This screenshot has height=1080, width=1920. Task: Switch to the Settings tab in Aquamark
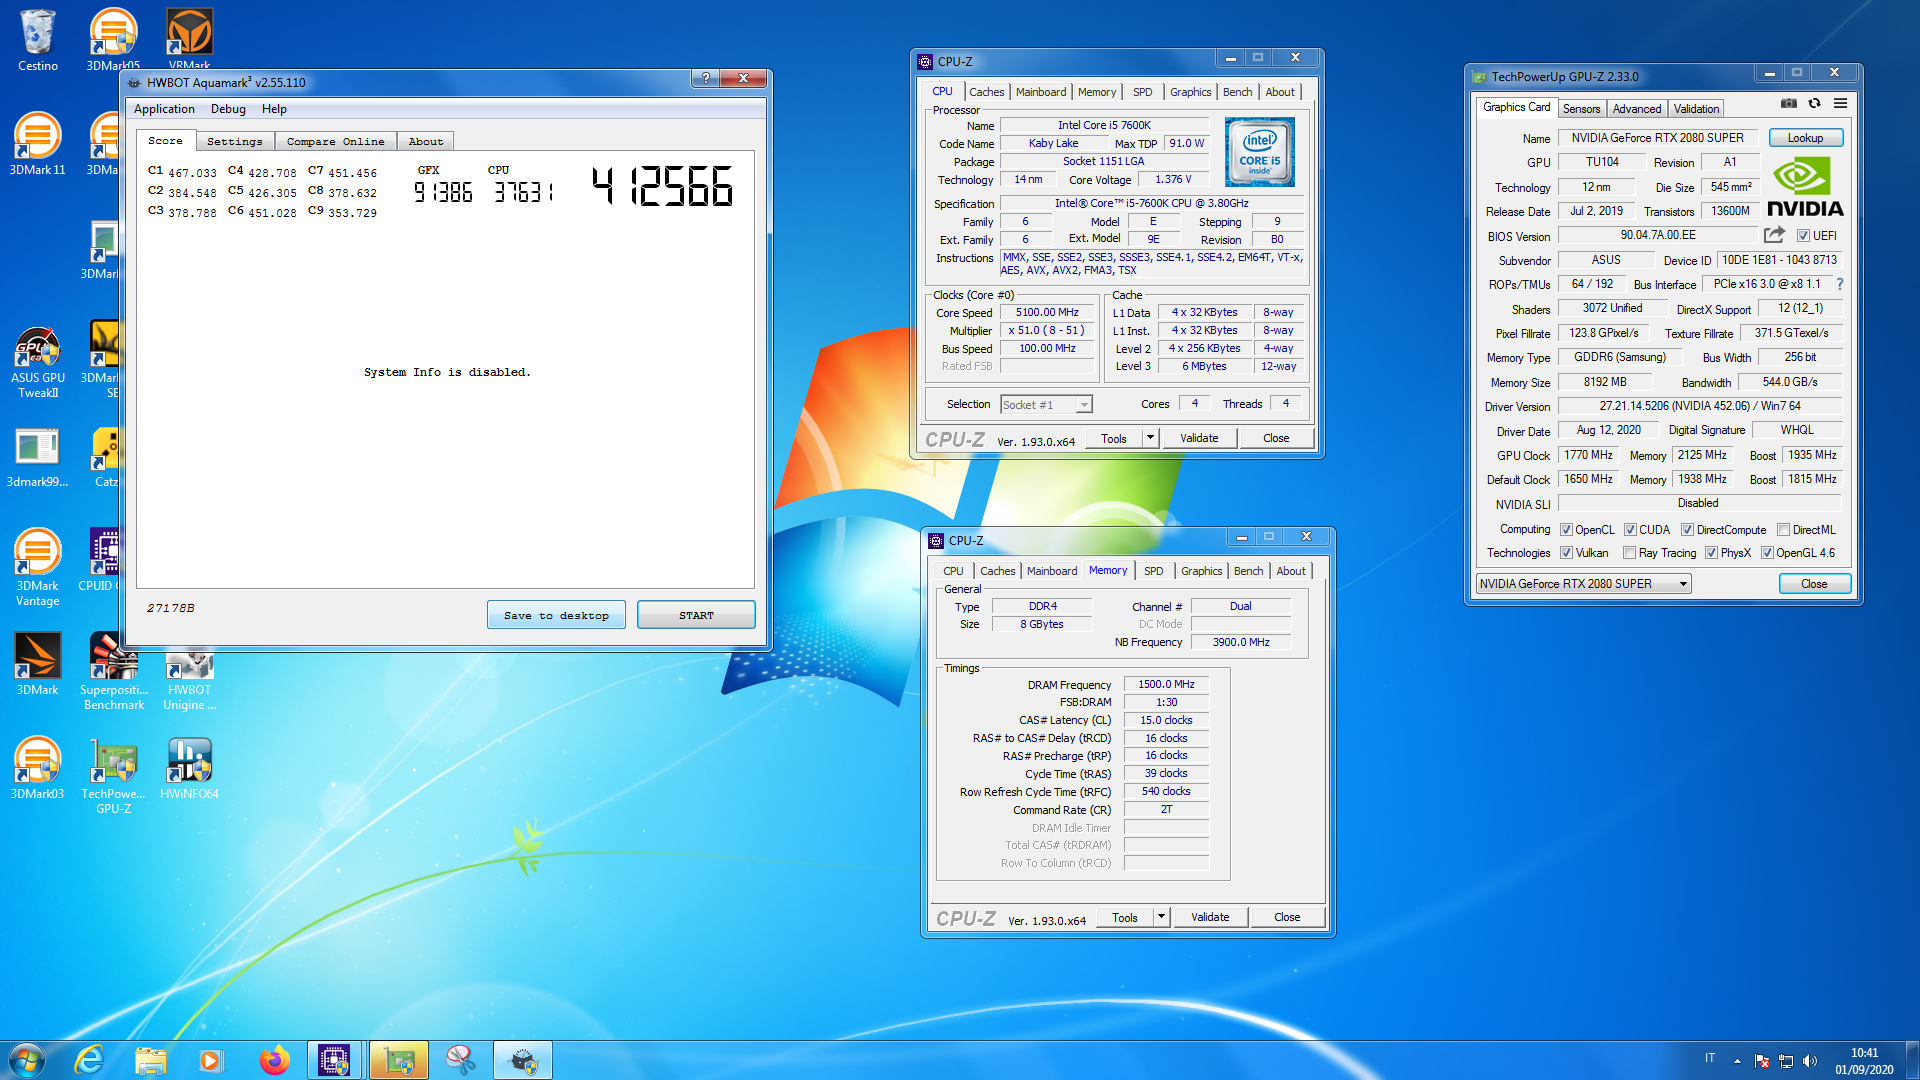[x=234, y=142]
